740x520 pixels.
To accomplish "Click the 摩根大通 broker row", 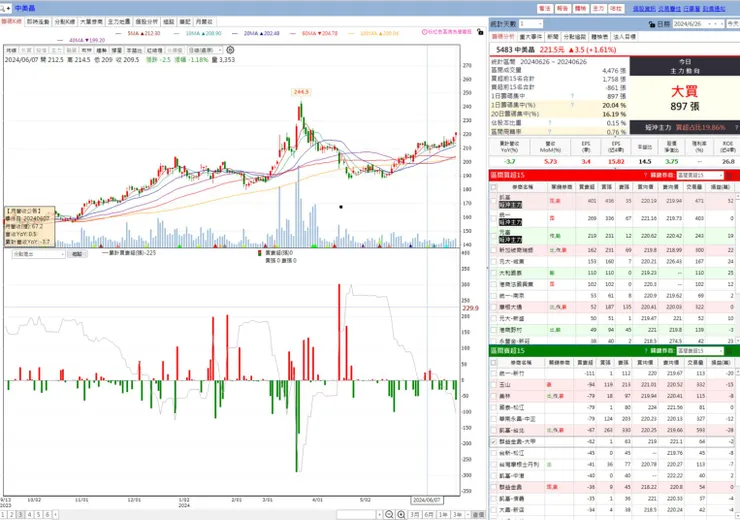I will [612, 307].
